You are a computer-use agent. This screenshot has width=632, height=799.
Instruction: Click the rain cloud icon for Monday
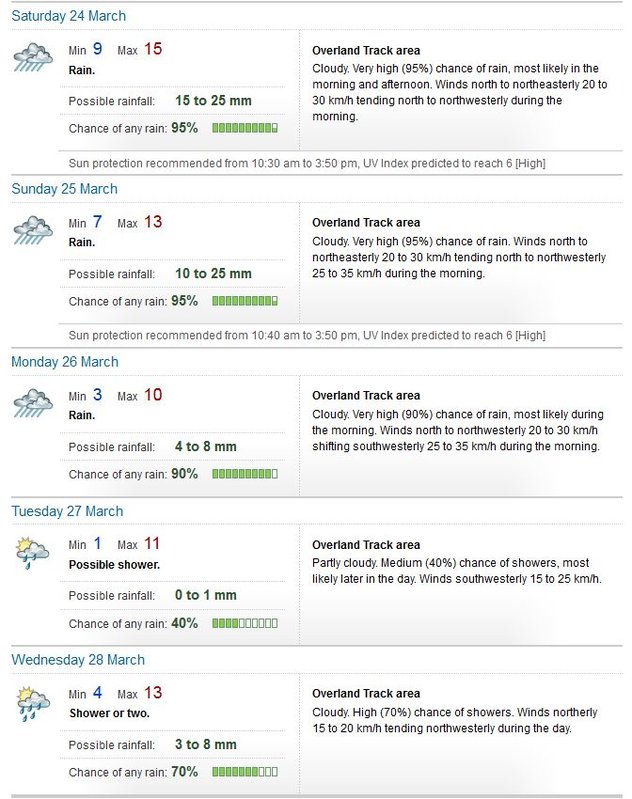tap(33, 403)
